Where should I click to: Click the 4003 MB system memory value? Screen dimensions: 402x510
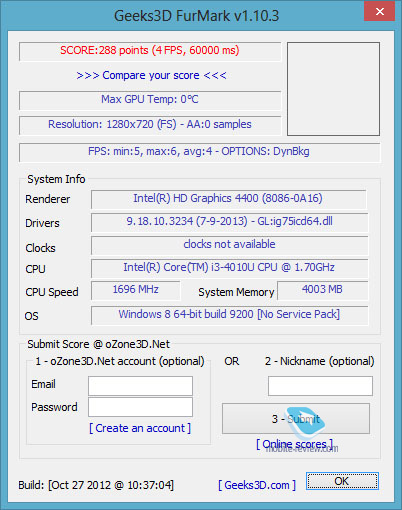click(x=322, y=290)
